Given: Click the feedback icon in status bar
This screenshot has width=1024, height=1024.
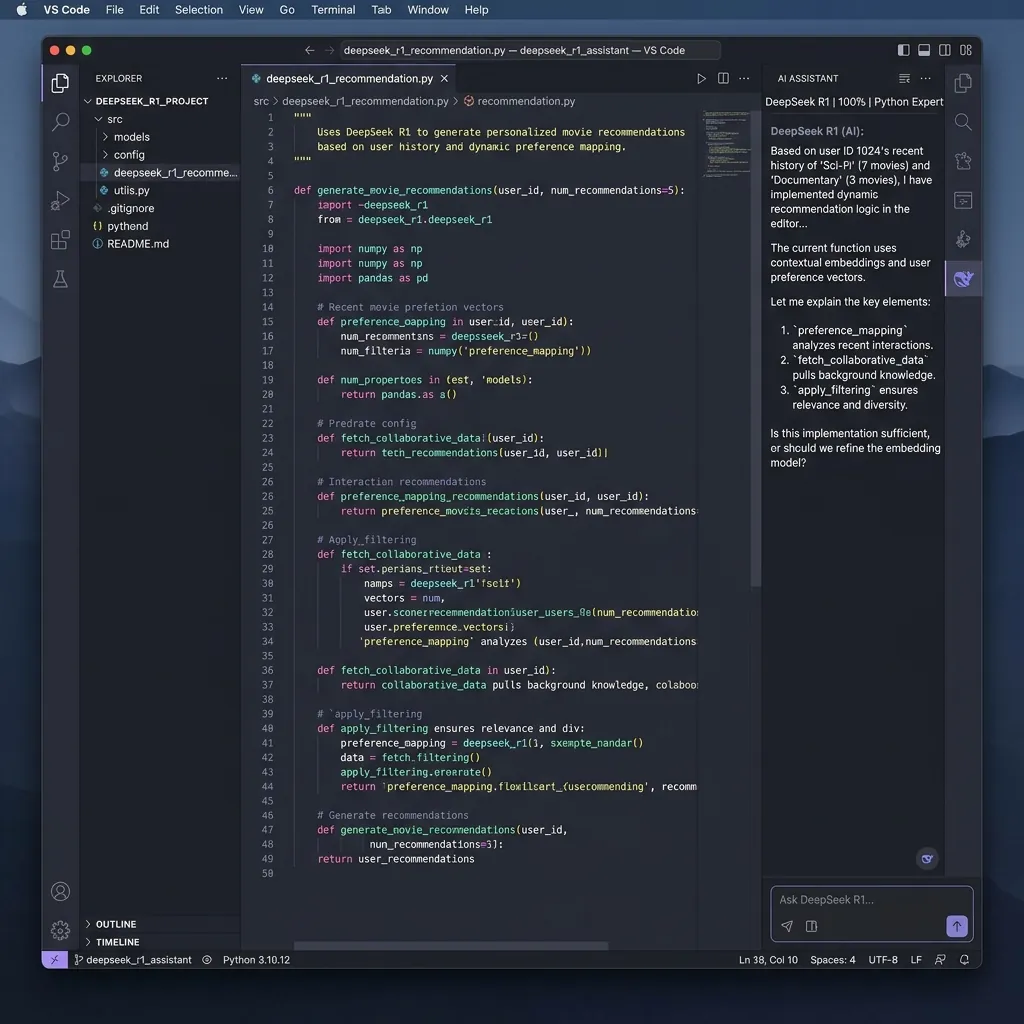Looking at the screenshot, I should (940, 959).
